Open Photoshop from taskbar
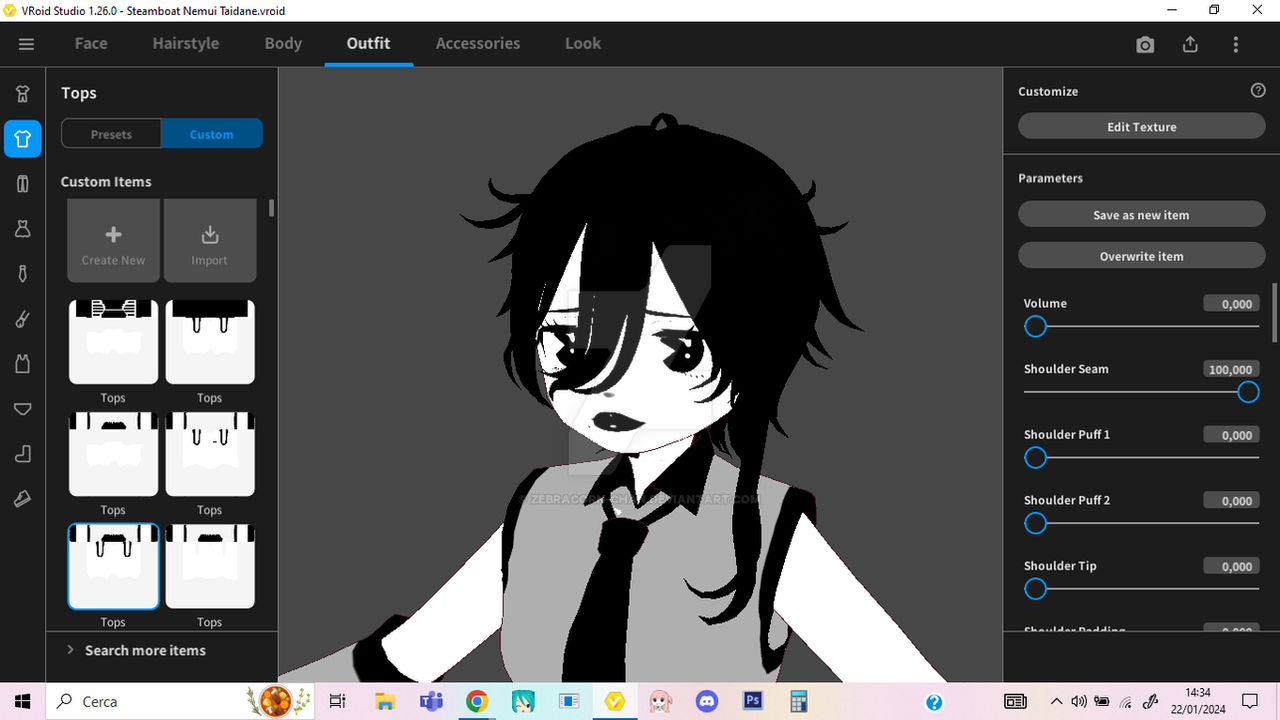Image resolution: width=1280 pixels, height=720 pixels. point(753,701)
